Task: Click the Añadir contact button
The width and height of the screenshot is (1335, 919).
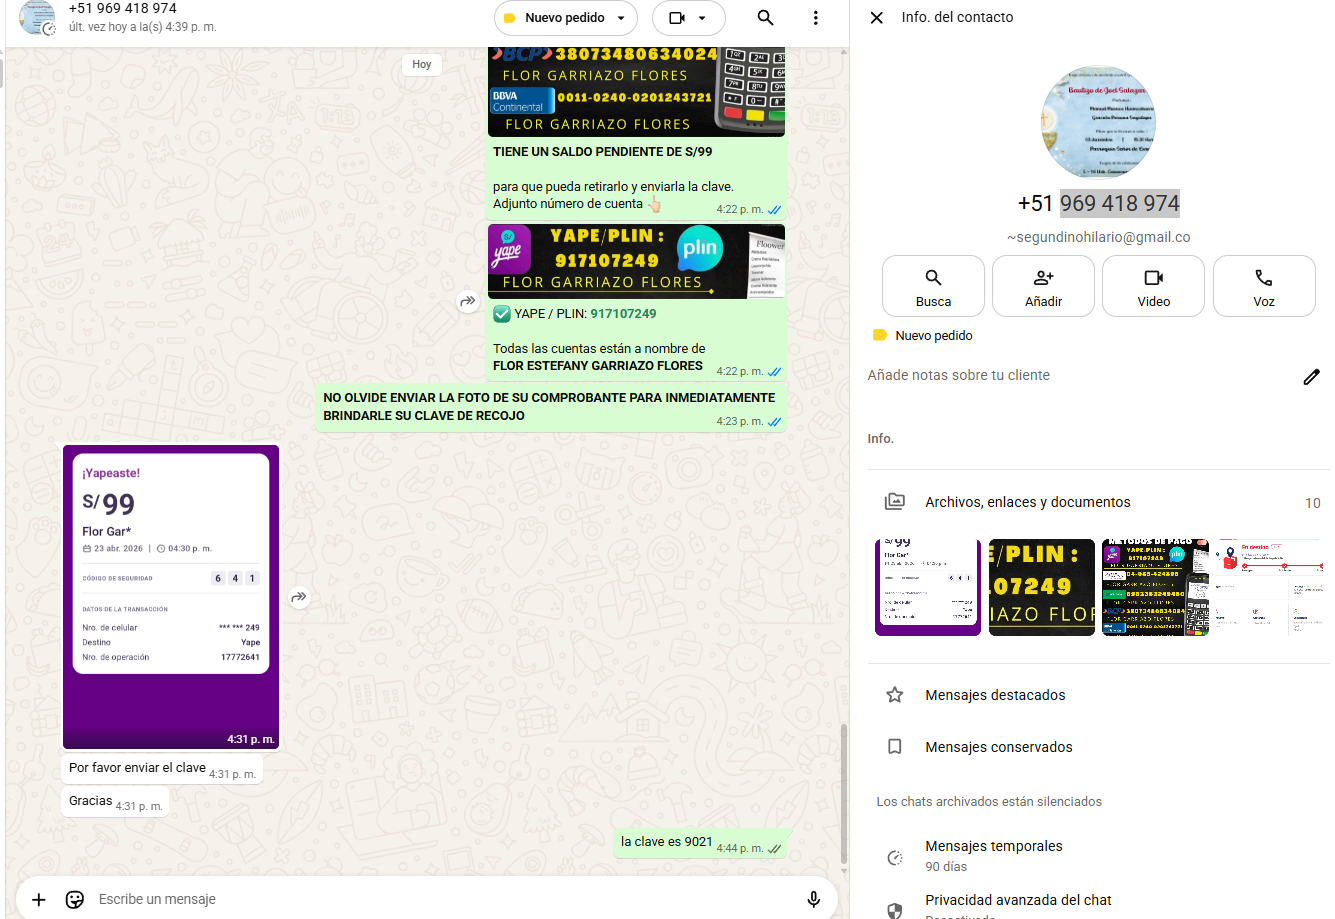Action: tap(1043, 286)
